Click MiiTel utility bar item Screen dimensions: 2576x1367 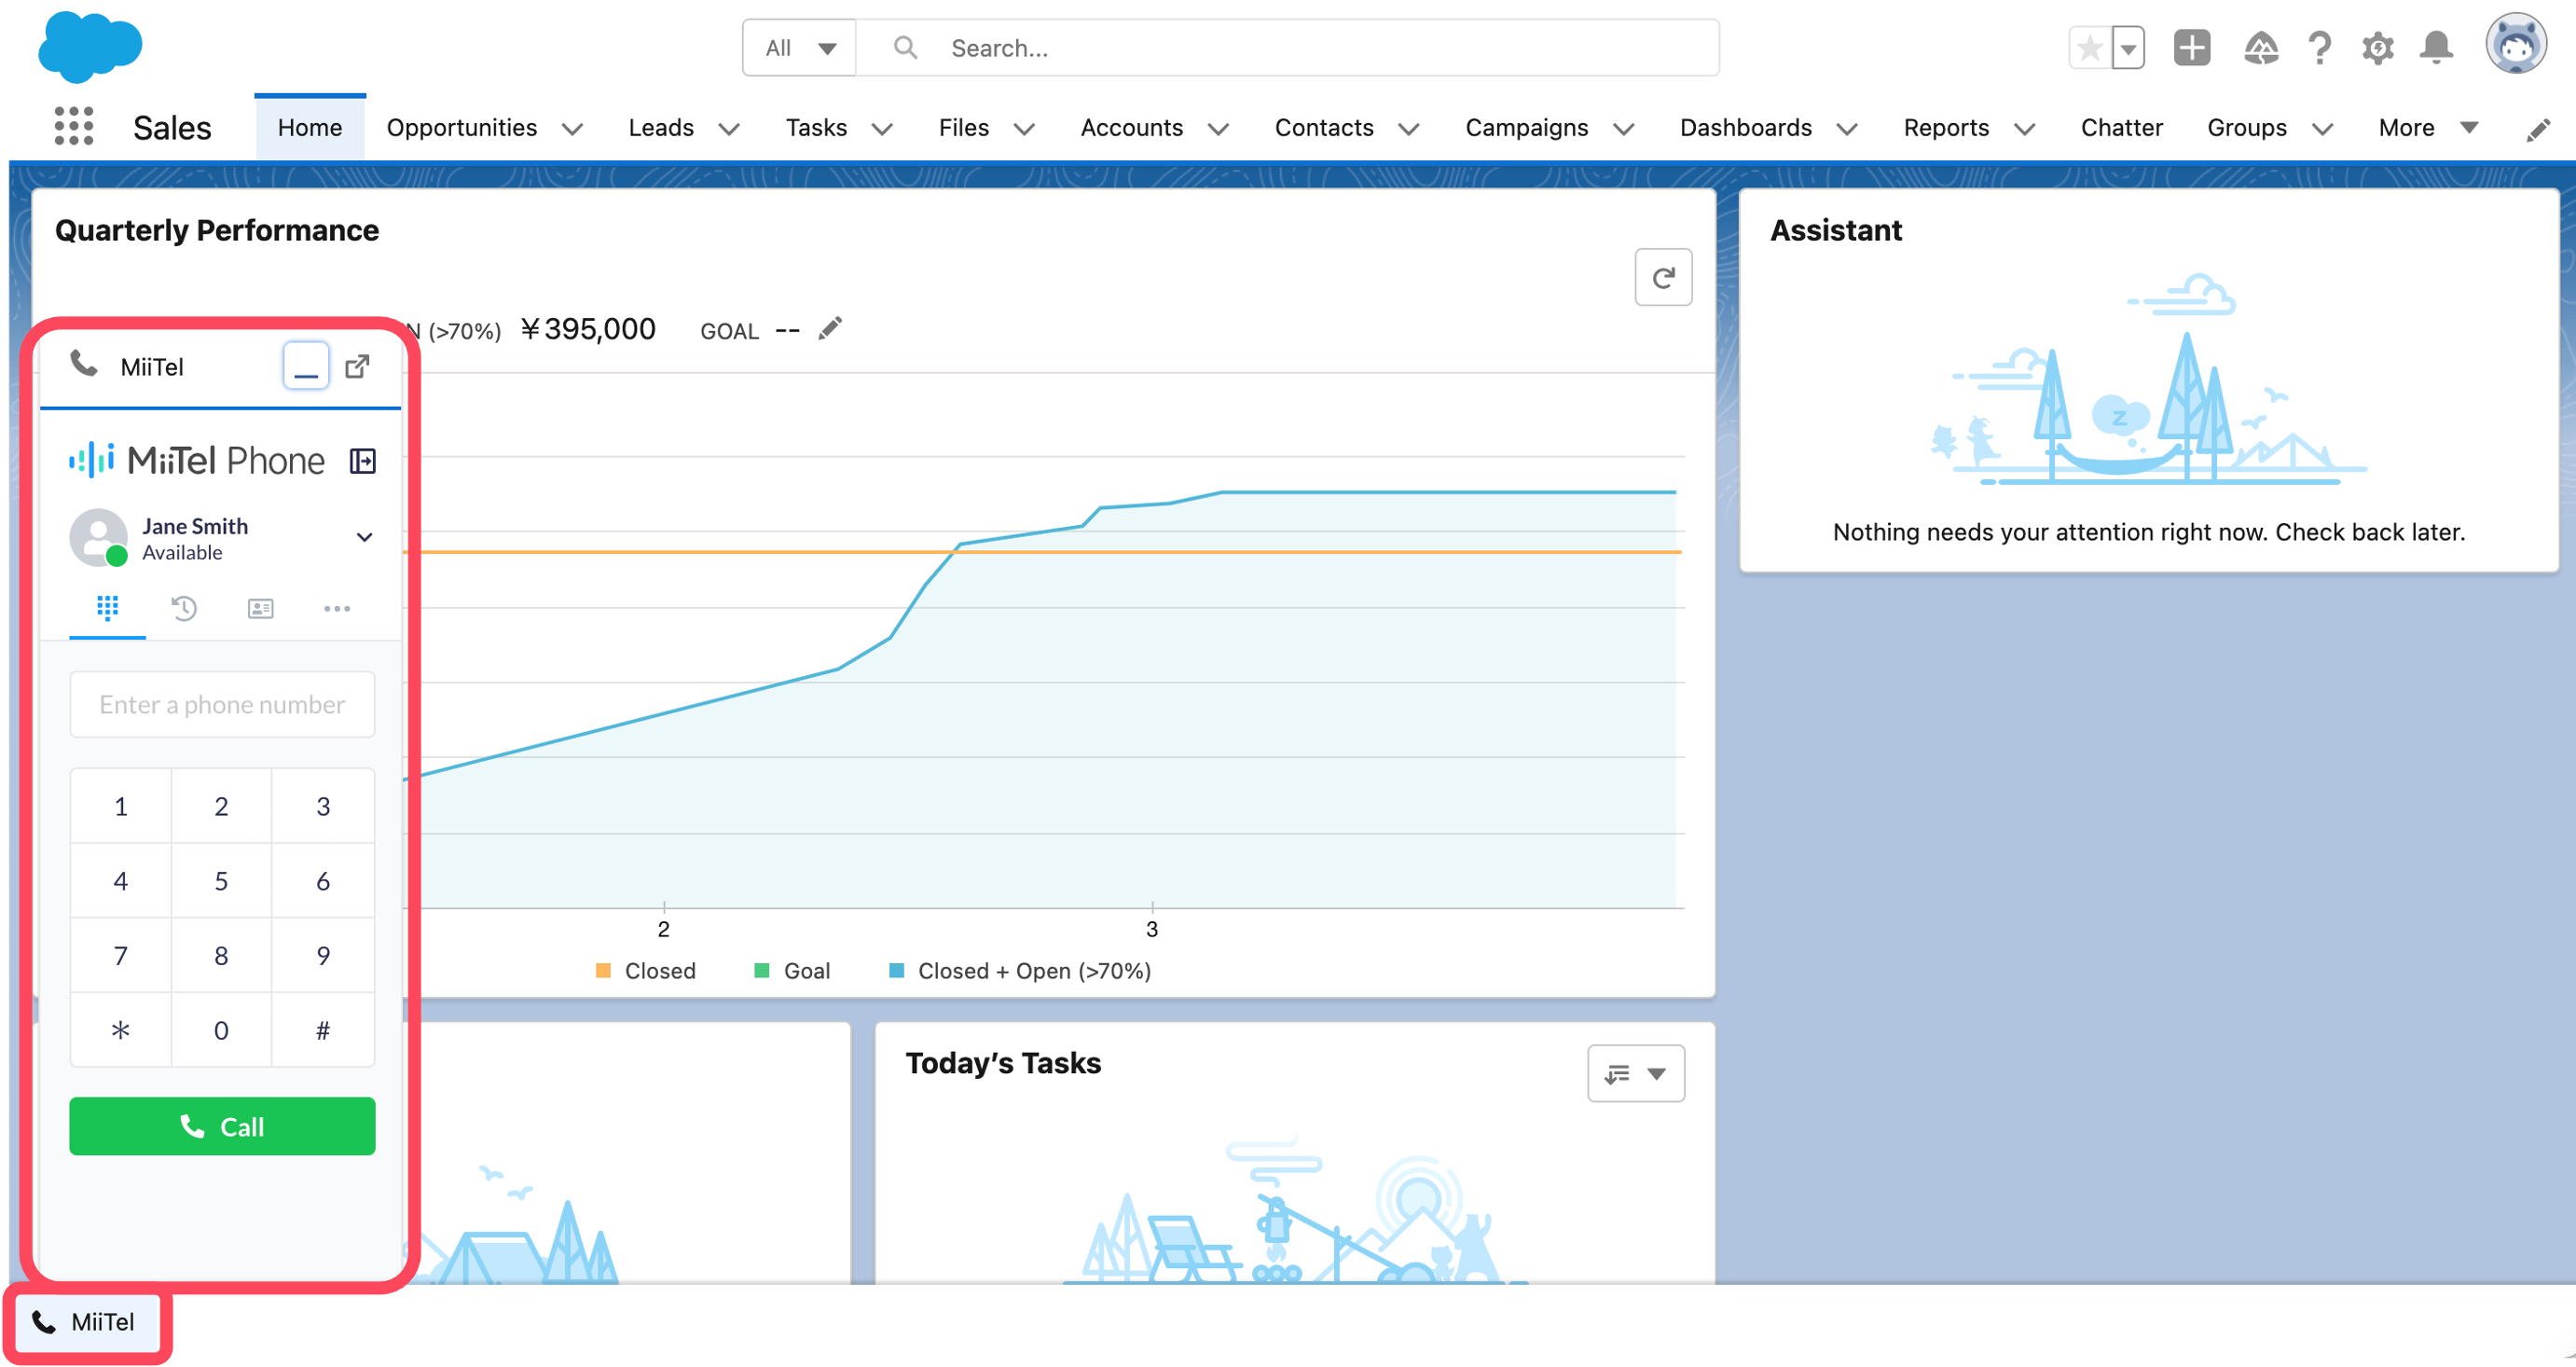click(x=86, y=1322)
